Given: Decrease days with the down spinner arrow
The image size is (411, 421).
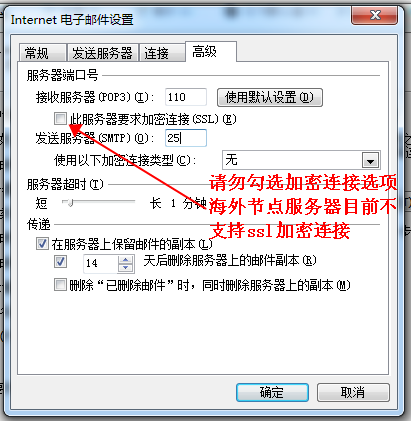Looking at the screenshot, I should pos(126,268).
